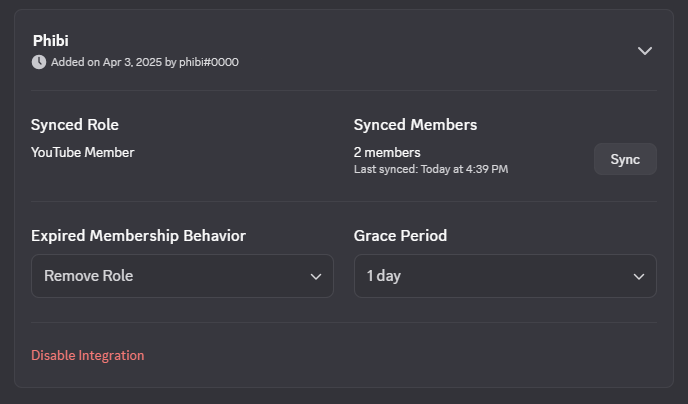Click the clock icon beside the added date
The image size is (688, 404).
tap(39, 62)
